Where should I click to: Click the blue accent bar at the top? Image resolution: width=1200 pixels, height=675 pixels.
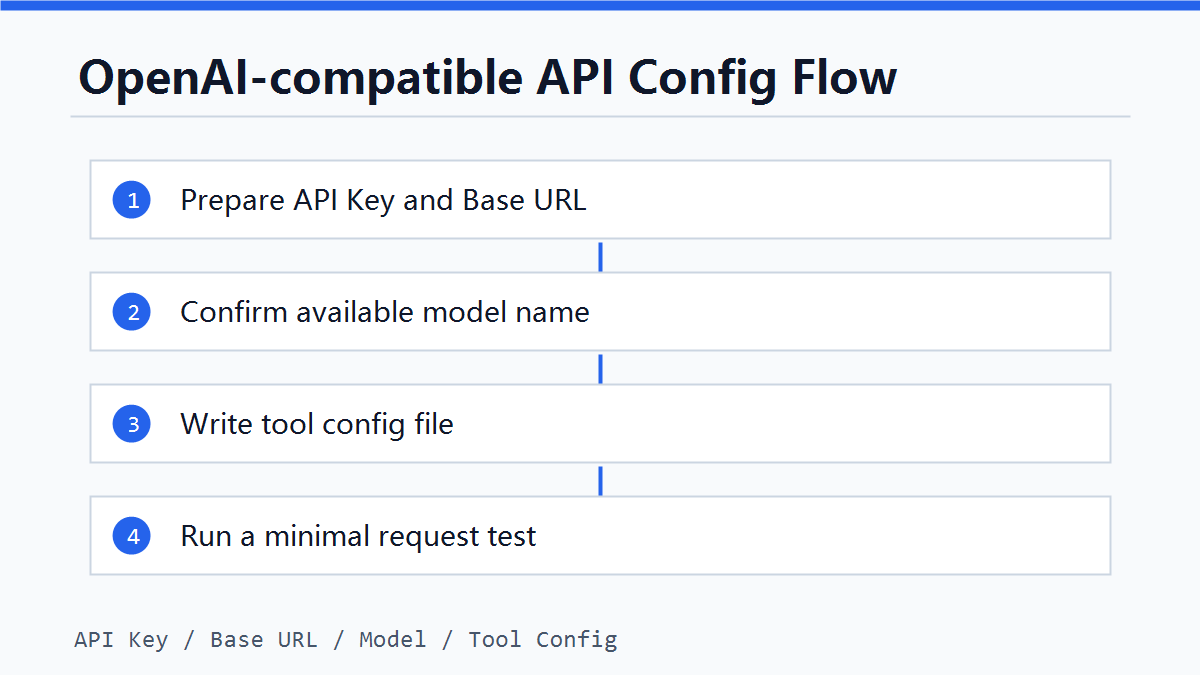coord(600,5)
